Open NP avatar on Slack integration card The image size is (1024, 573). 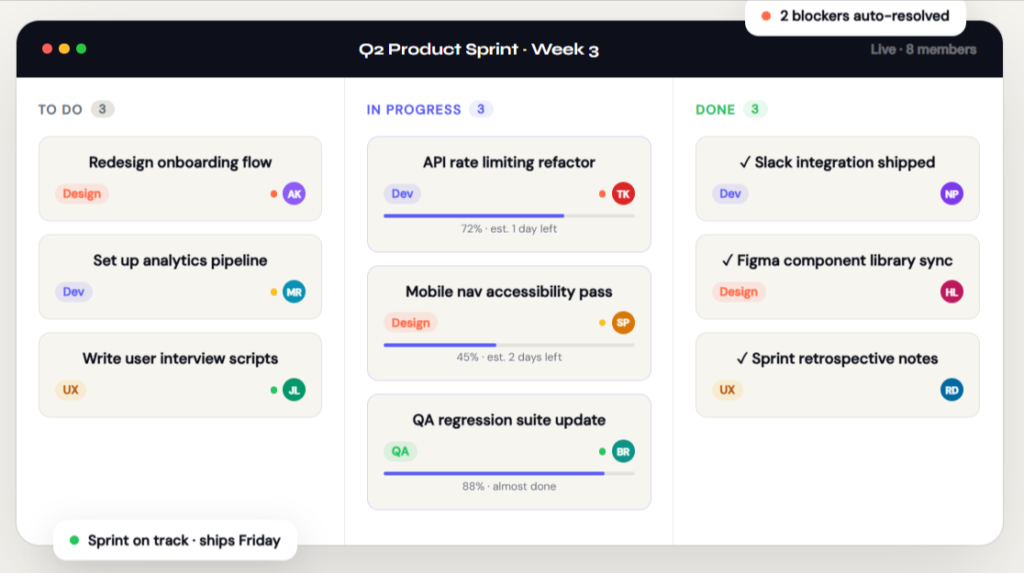click(x=952, y=194)
